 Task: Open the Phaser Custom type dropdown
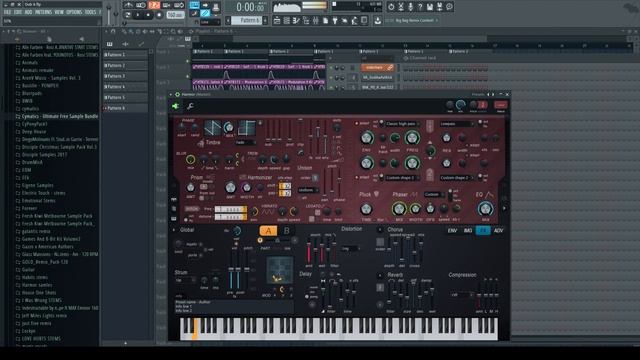click(434, 194)
